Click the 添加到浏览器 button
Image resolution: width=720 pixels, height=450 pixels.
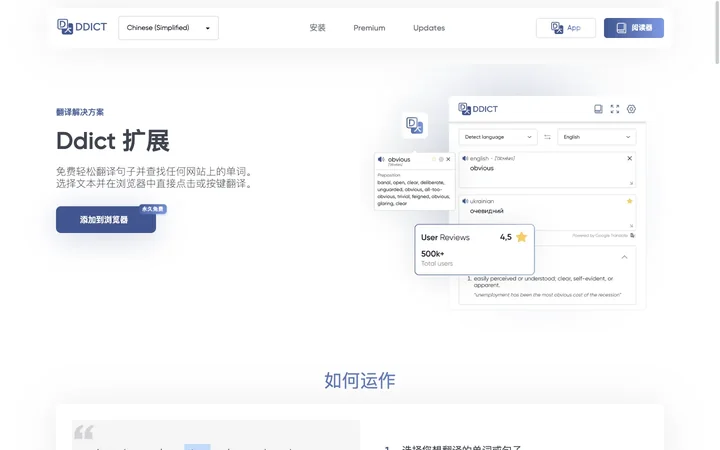pyautogui.click(x=106, y=219)
